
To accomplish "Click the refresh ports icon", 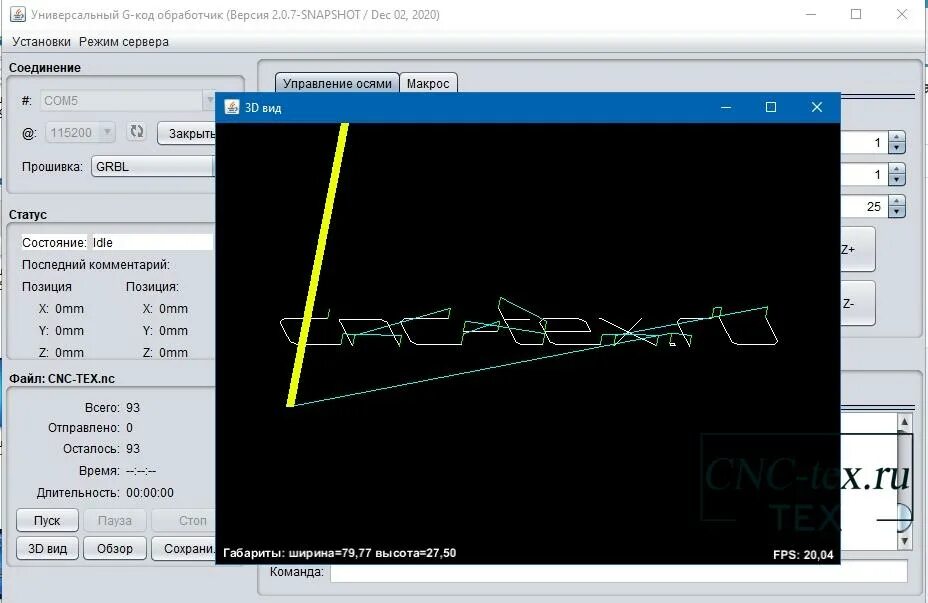I will pos(137,131).
